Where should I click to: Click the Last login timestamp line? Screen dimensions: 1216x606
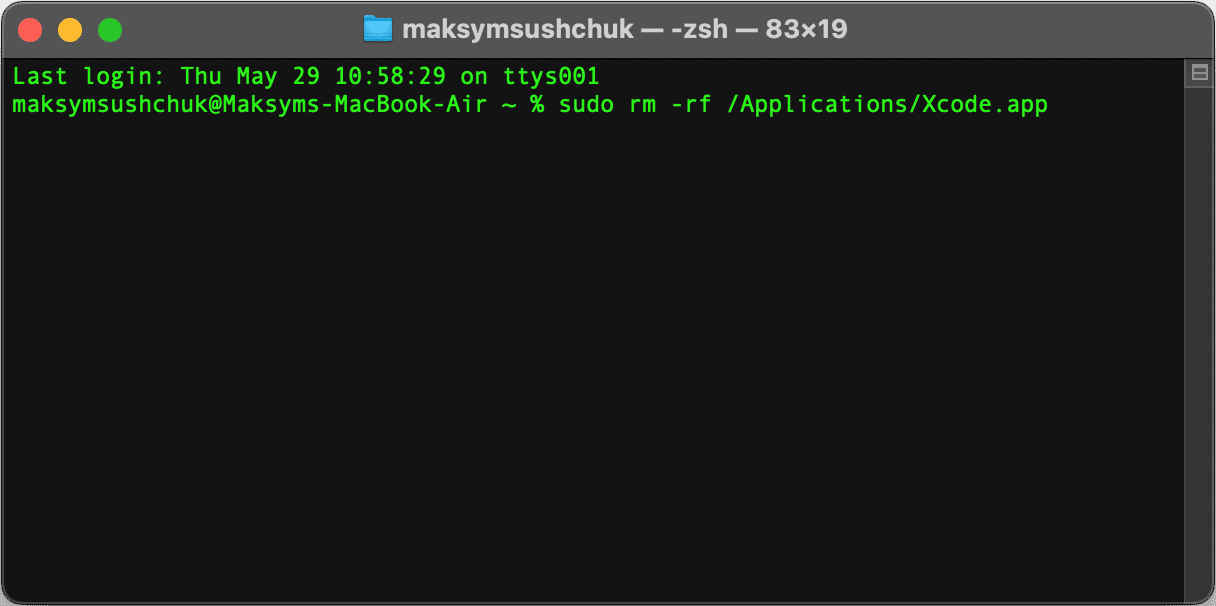(x=300, y=76)
